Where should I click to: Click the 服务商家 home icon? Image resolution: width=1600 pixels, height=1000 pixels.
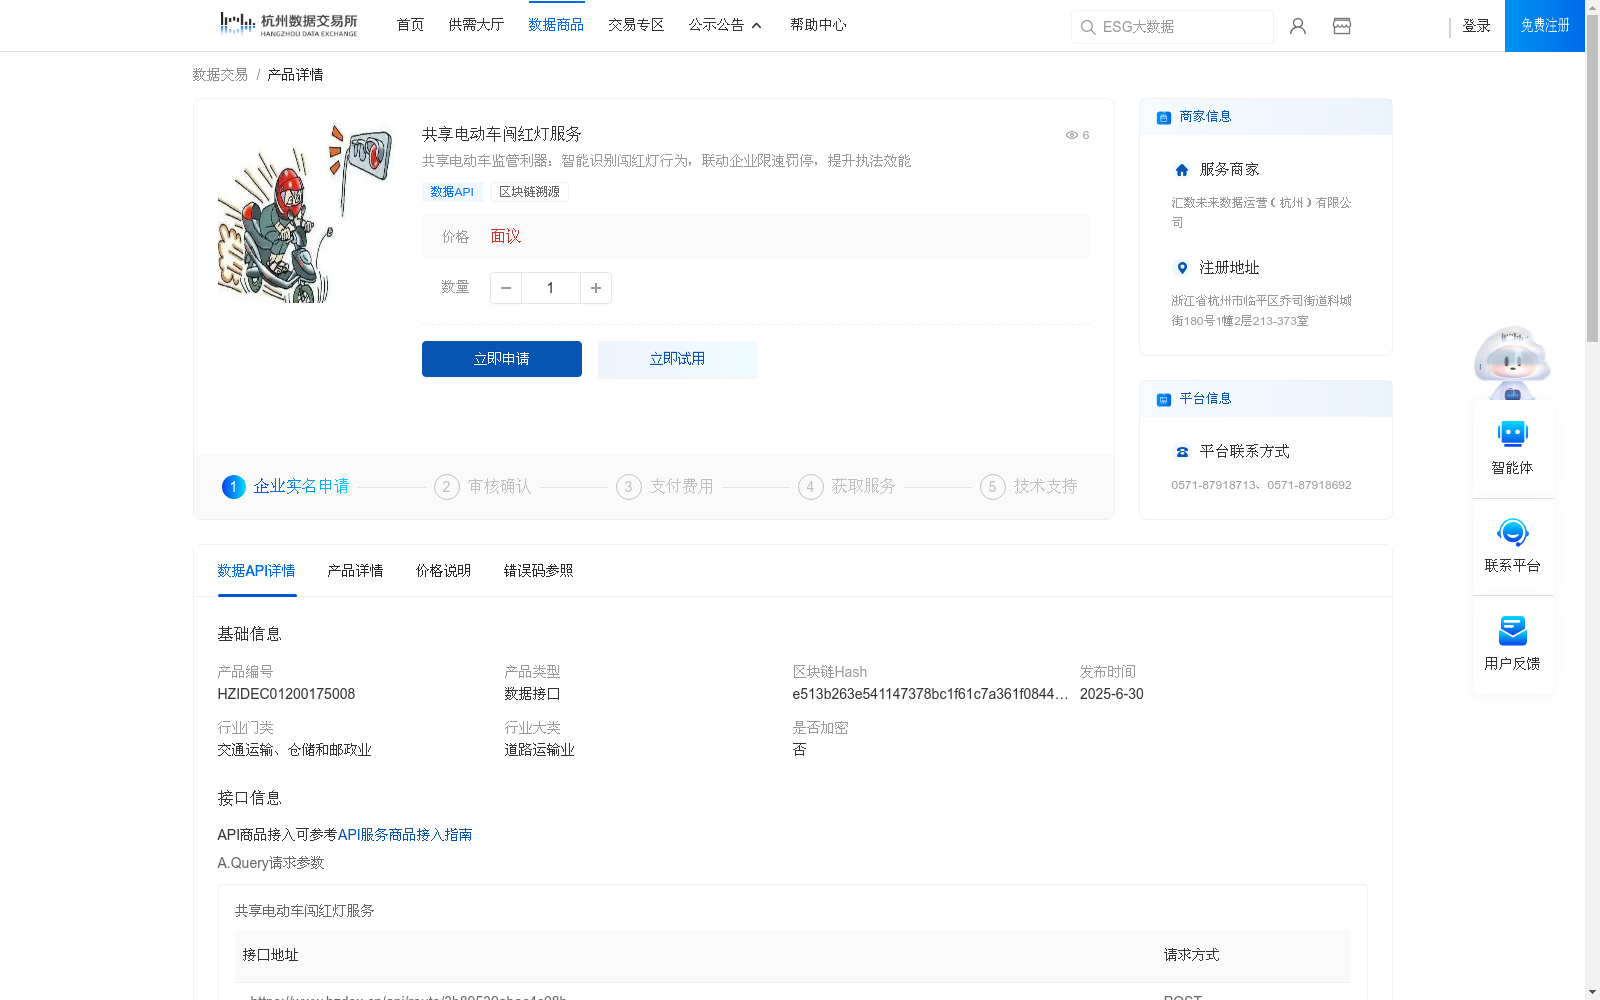1182,170
